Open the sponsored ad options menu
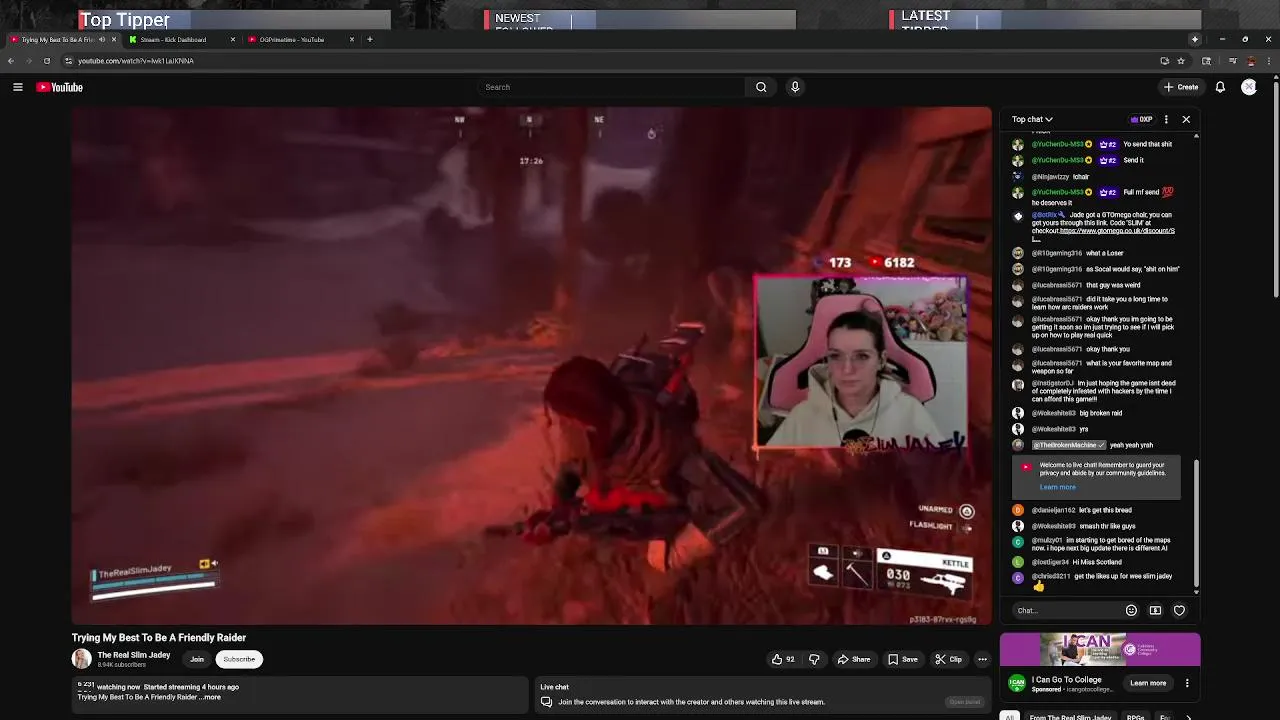Viewport: 1280px width, 720px height. [x=1187, y=683]
